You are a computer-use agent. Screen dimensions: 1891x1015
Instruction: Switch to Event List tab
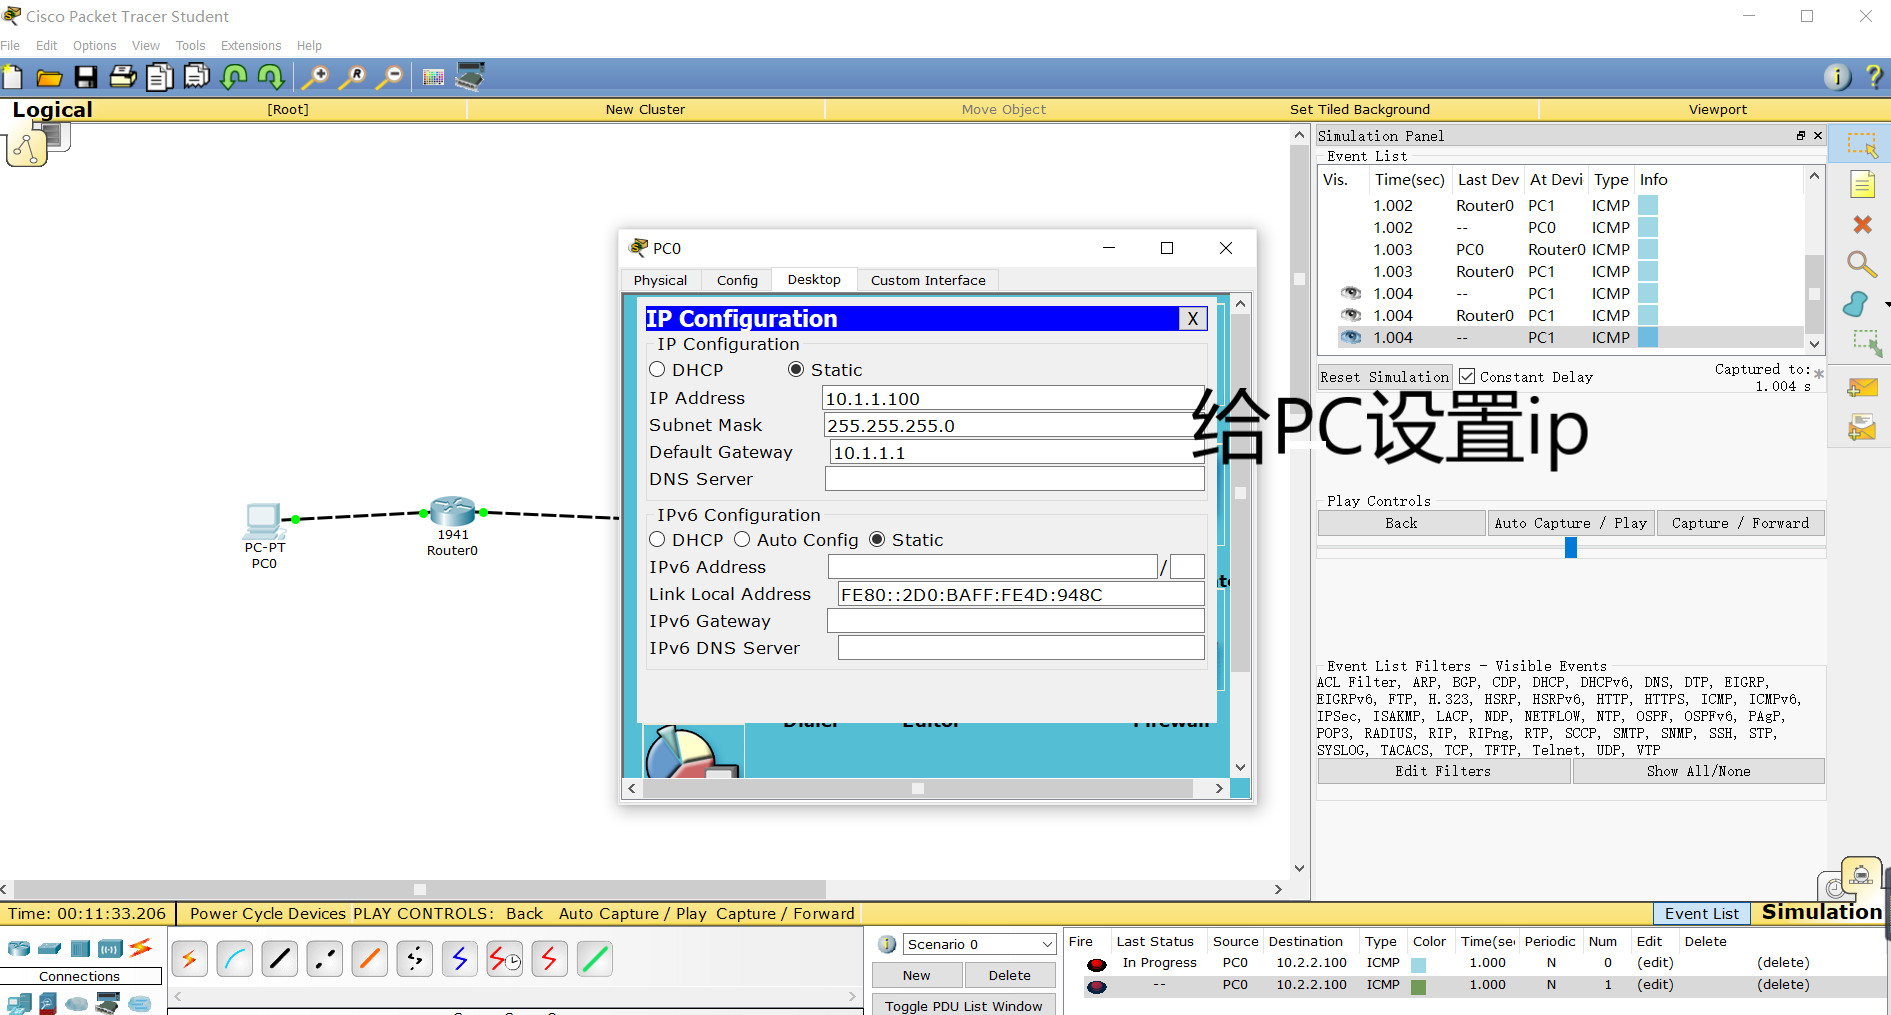point(1701,913)
